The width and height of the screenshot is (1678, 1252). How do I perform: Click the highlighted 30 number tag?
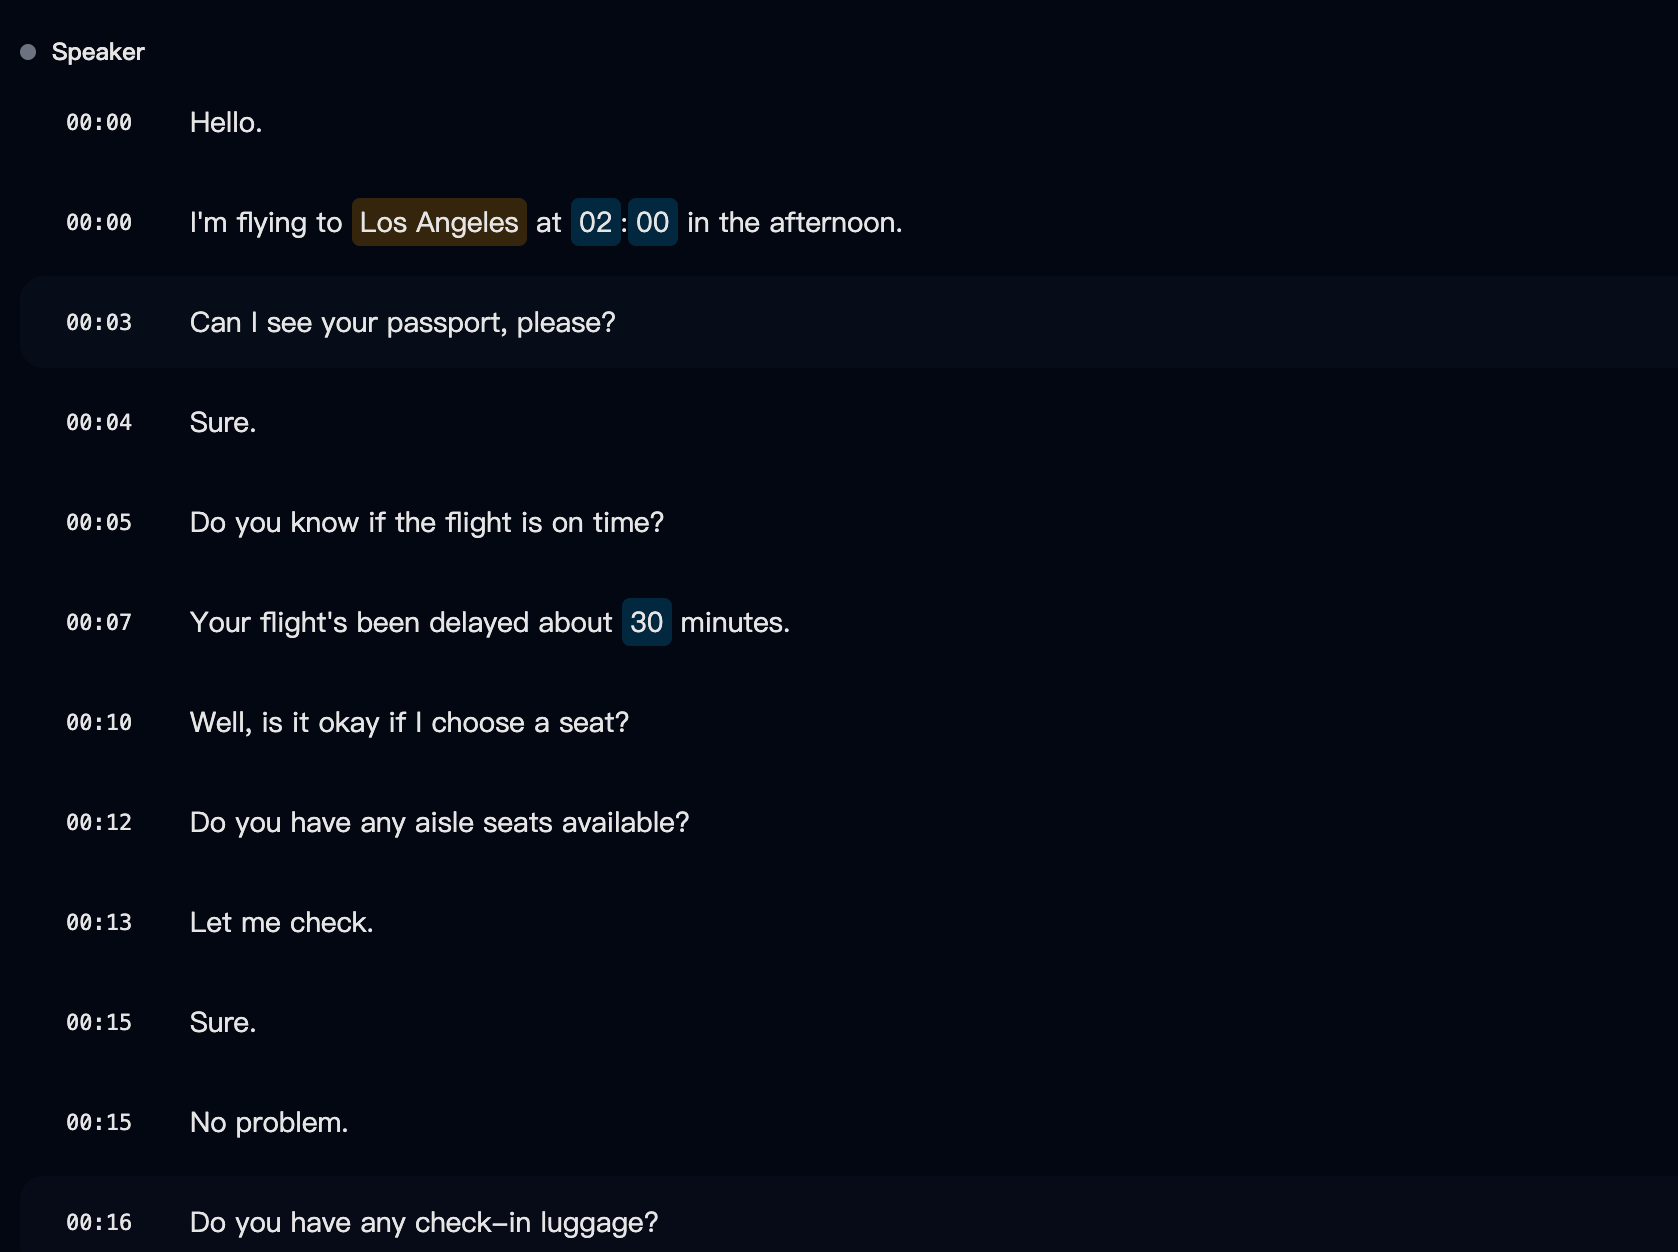(x=647, y=622)
